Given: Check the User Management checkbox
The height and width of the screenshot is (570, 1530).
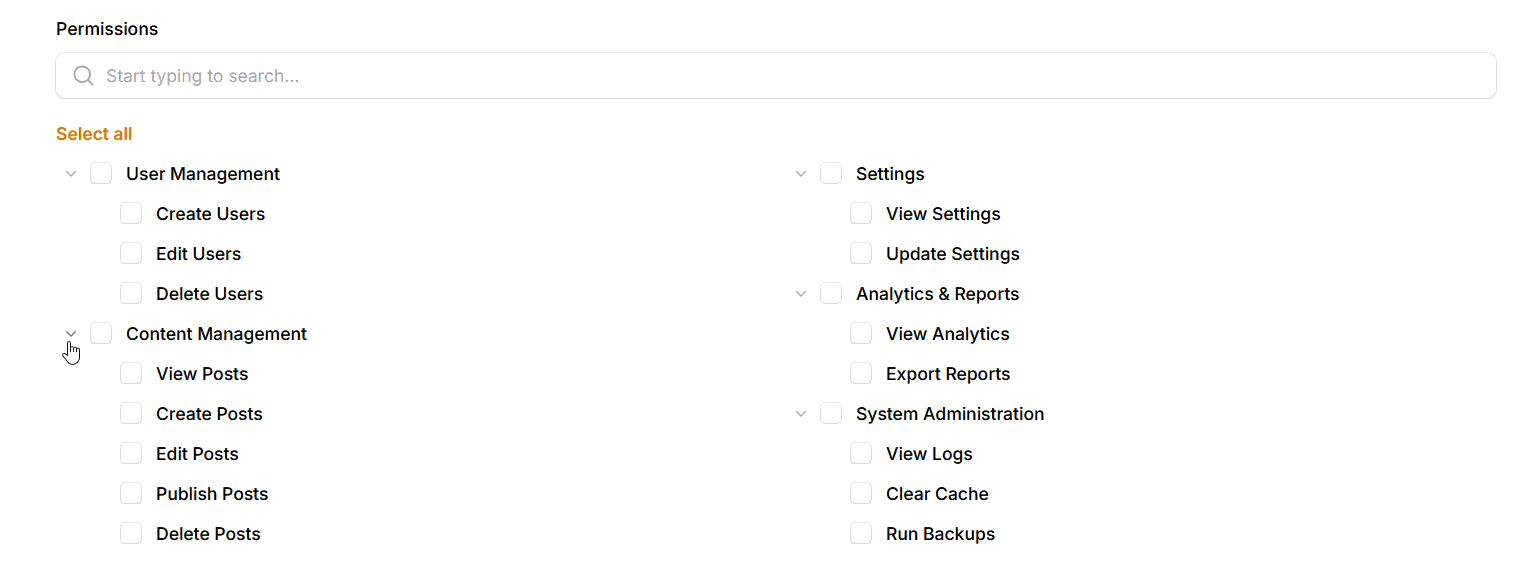Looking at the screenshot, I should (x=101, y=174).
